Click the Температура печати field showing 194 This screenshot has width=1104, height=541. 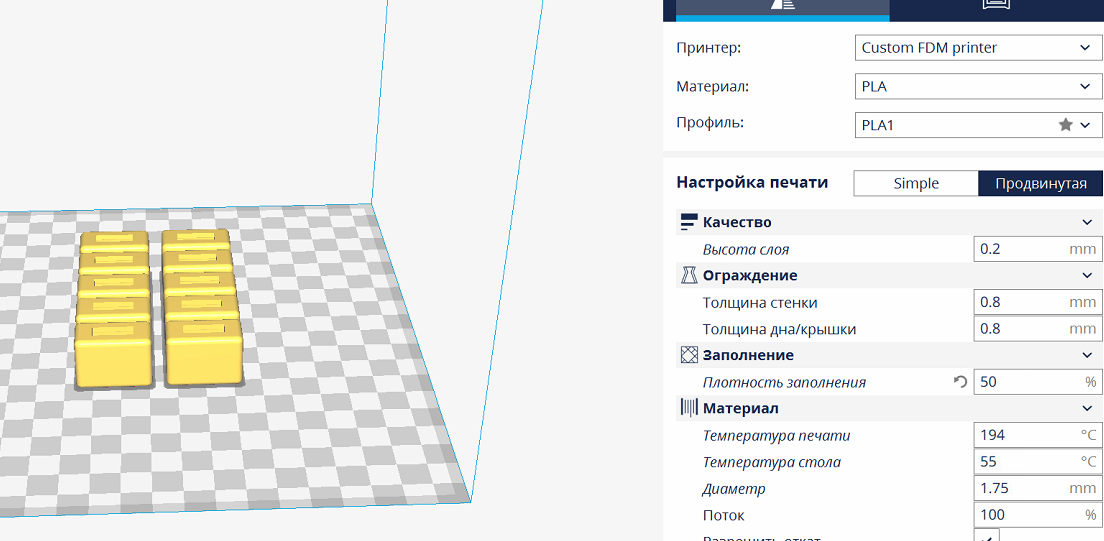click(1038, 435)
